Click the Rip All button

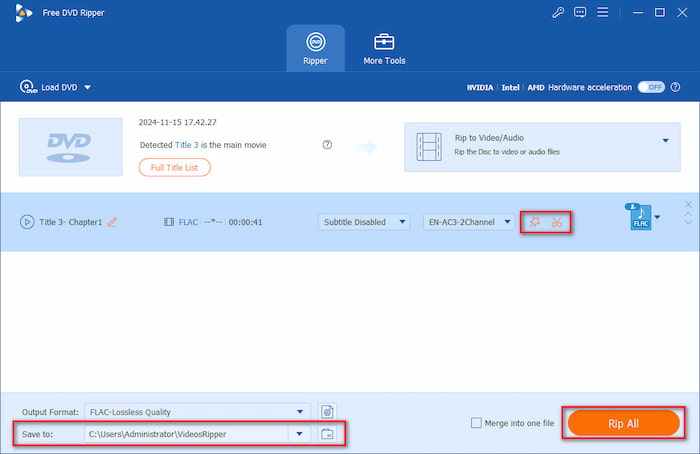pos(624,423)
